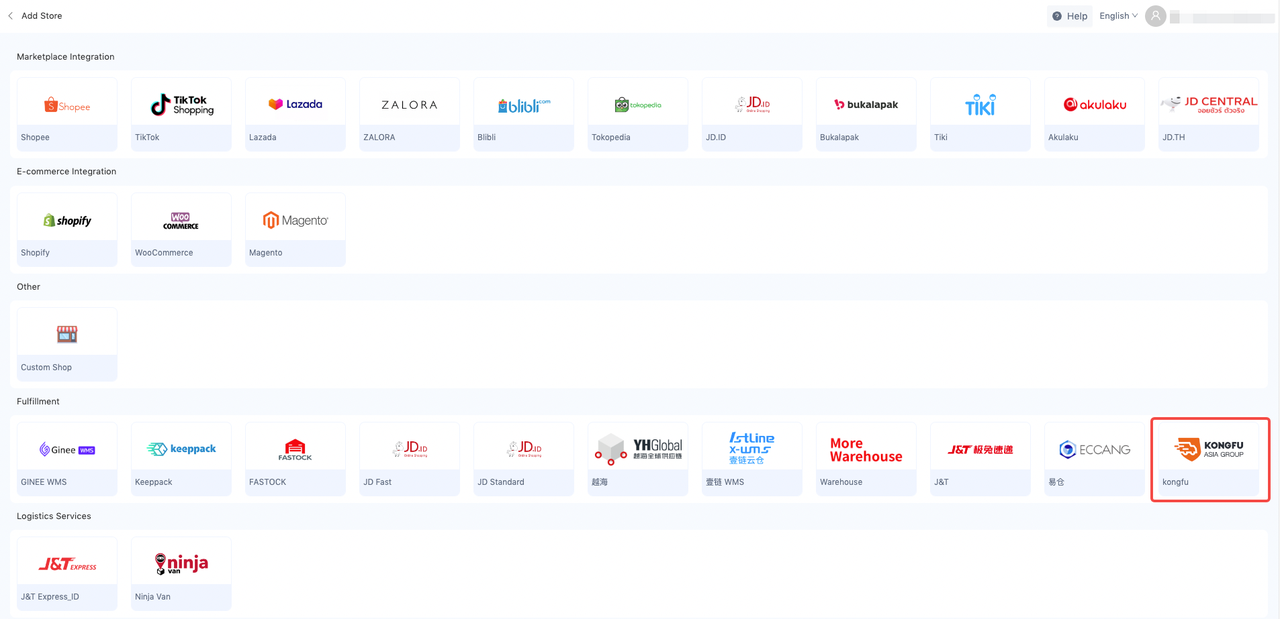The image size is (1280, 619).
Task: Choose the Blibli logo
Action: point(523,104)
